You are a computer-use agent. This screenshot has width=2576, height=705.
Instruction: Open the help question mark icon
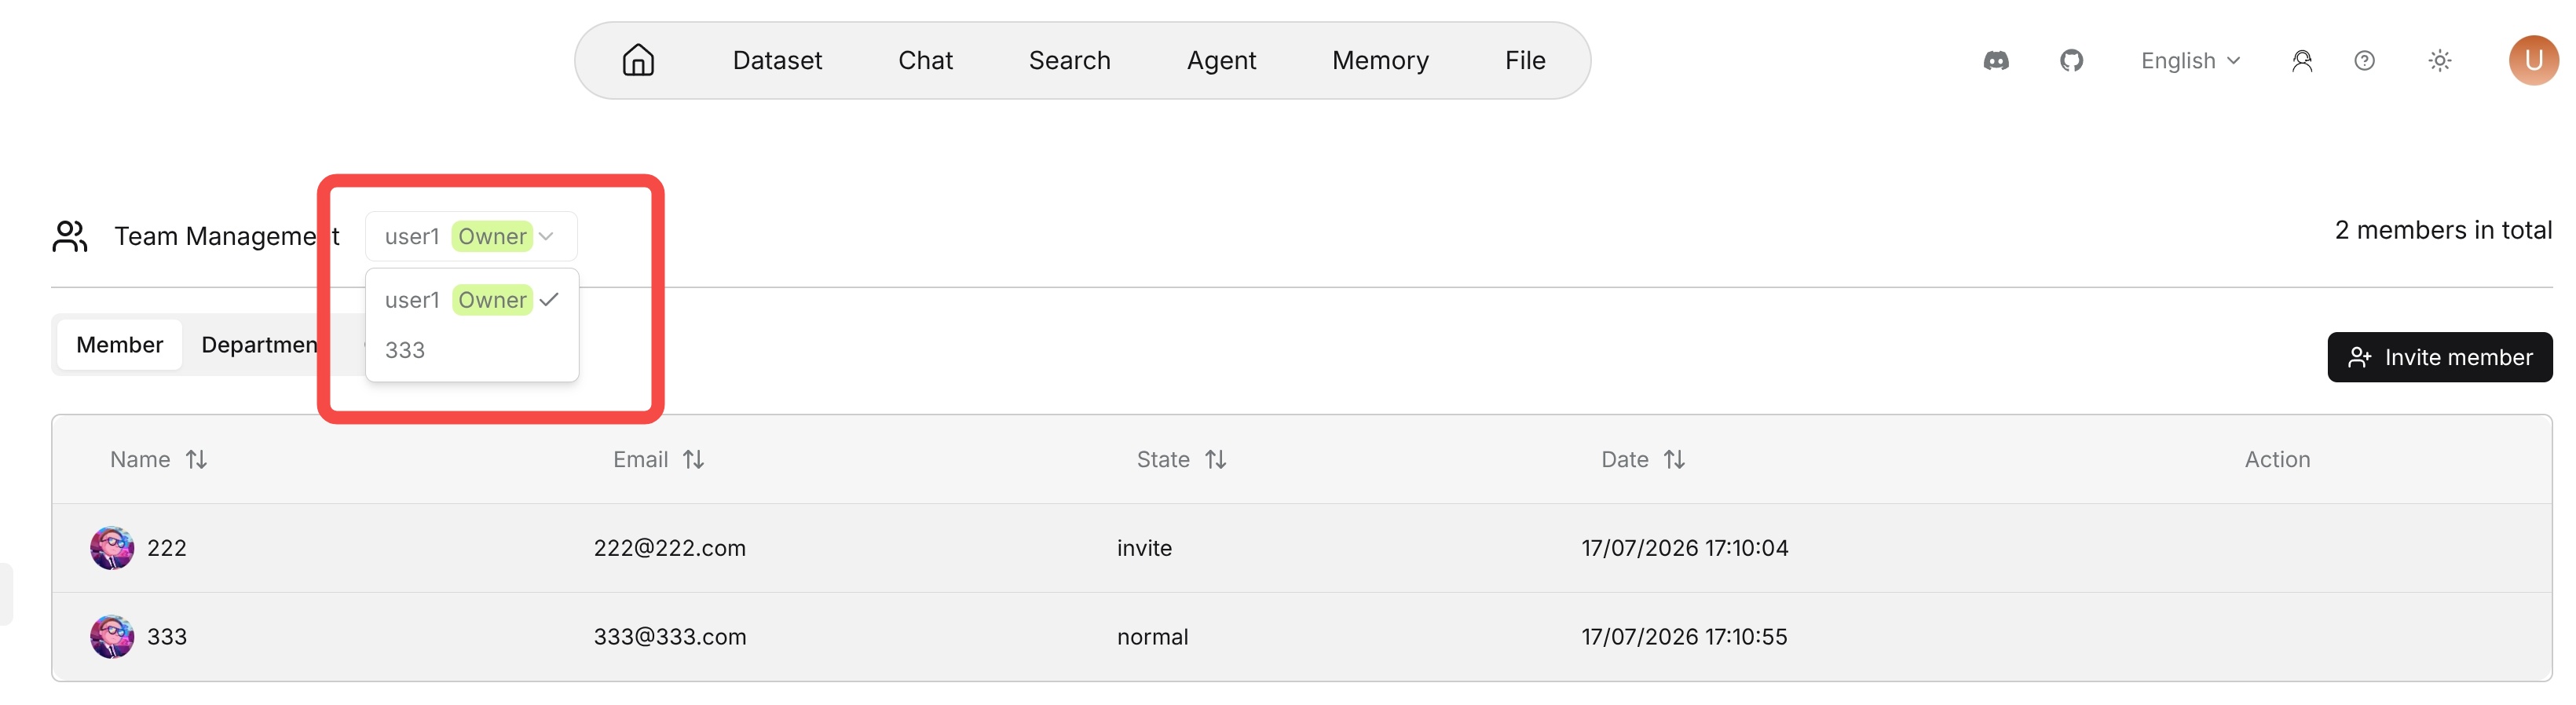(2364, 61)
